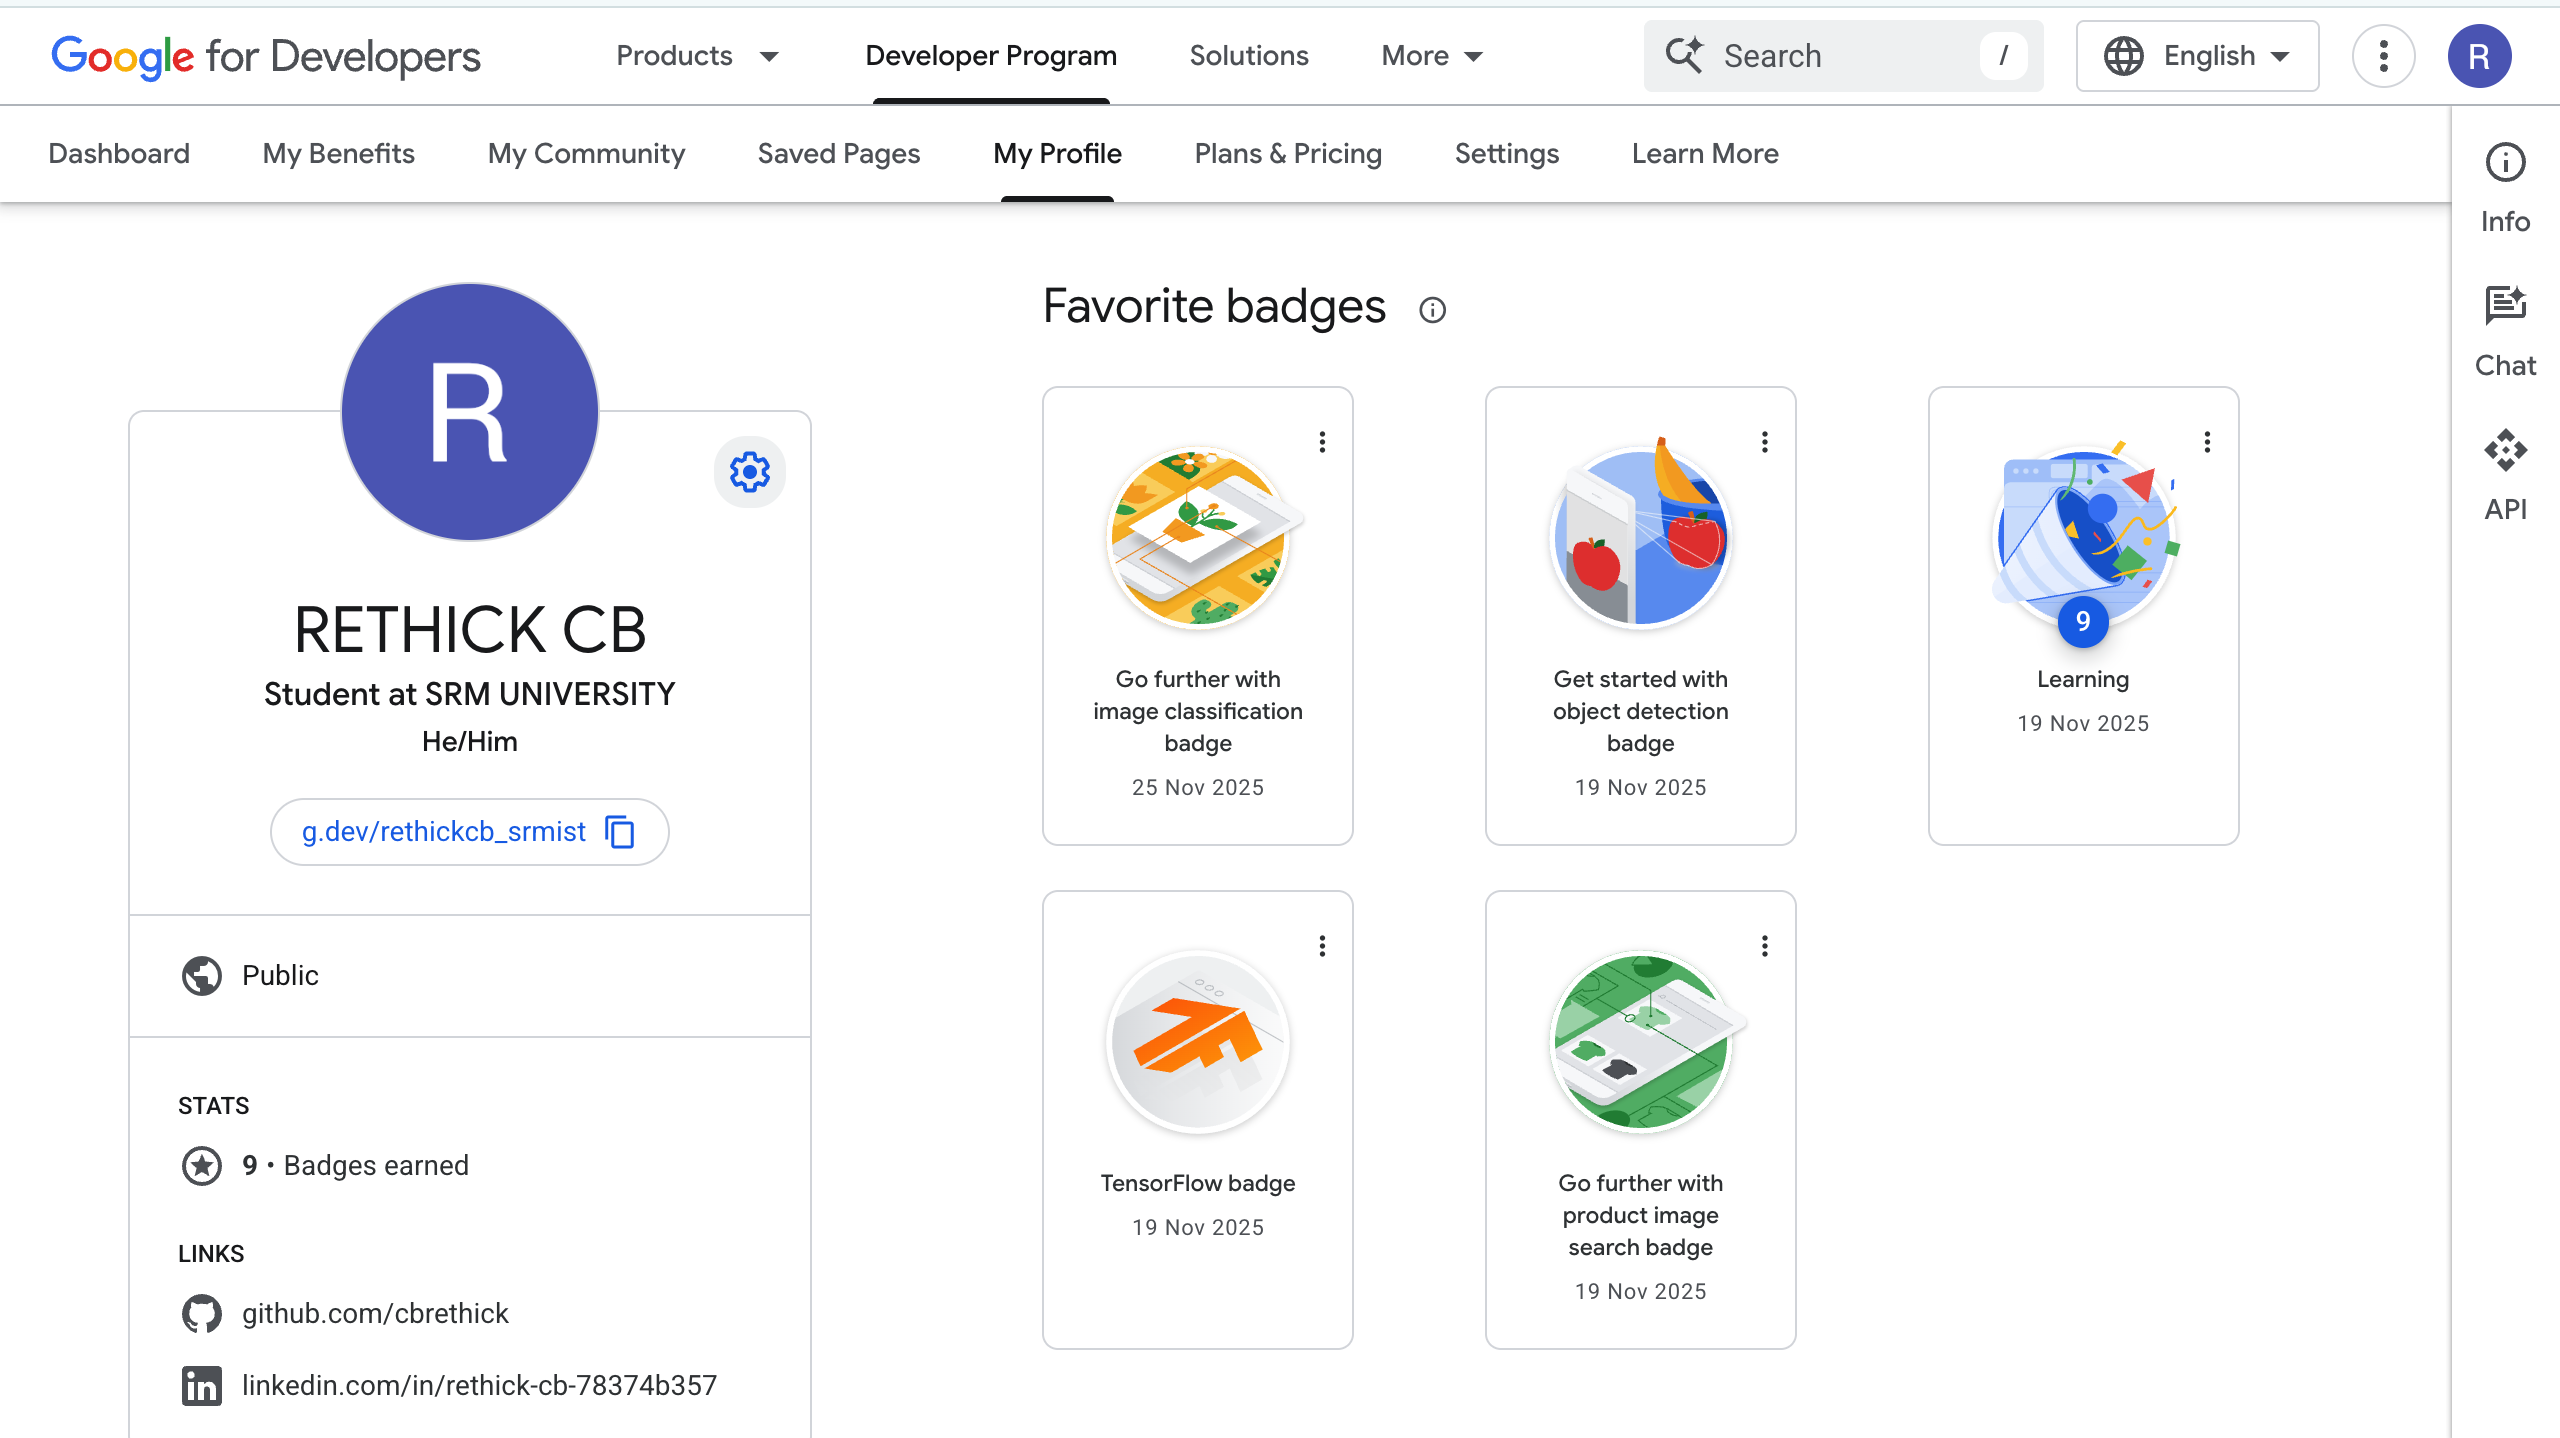Switch to the My Benefits tab

point(338,154)
